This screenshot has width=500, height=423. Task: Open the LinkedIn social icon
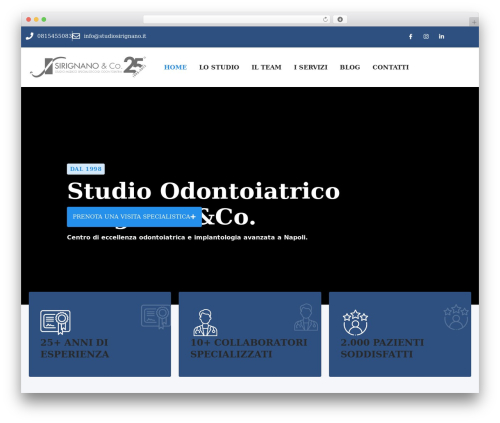[x=441, y=36]
